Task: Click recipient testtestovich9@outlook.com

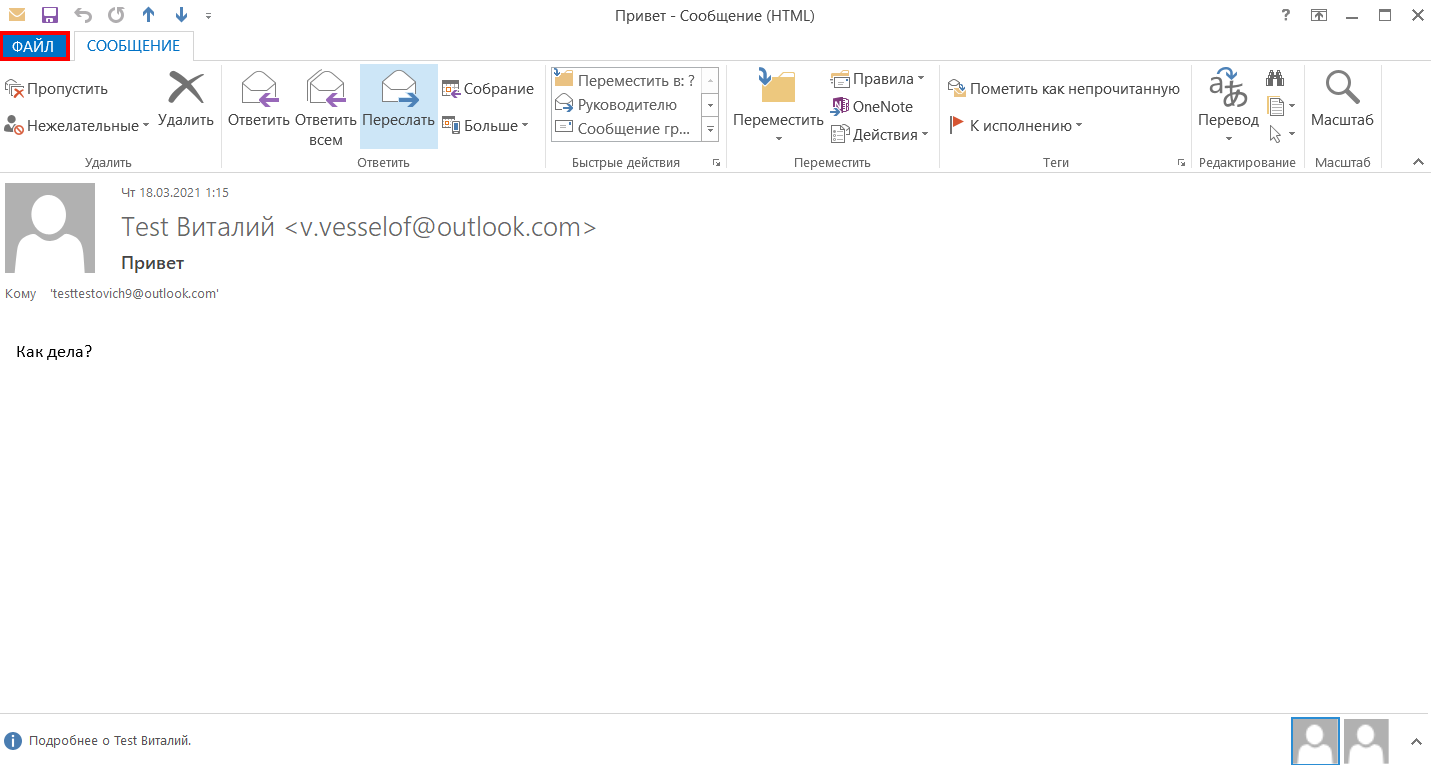Action: [134, 294]
